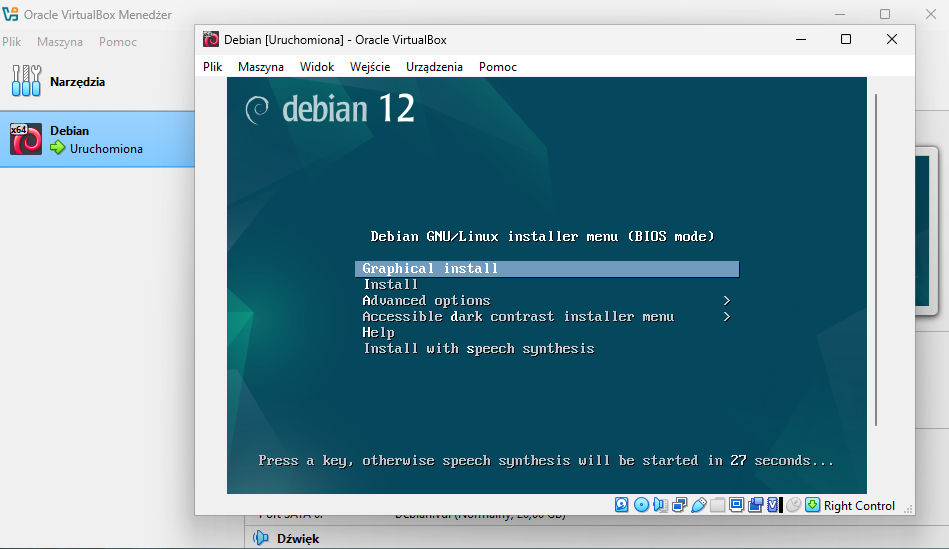Close the Debian VM window
This screenshot has width=949, height=549.
tap(892, 39)
